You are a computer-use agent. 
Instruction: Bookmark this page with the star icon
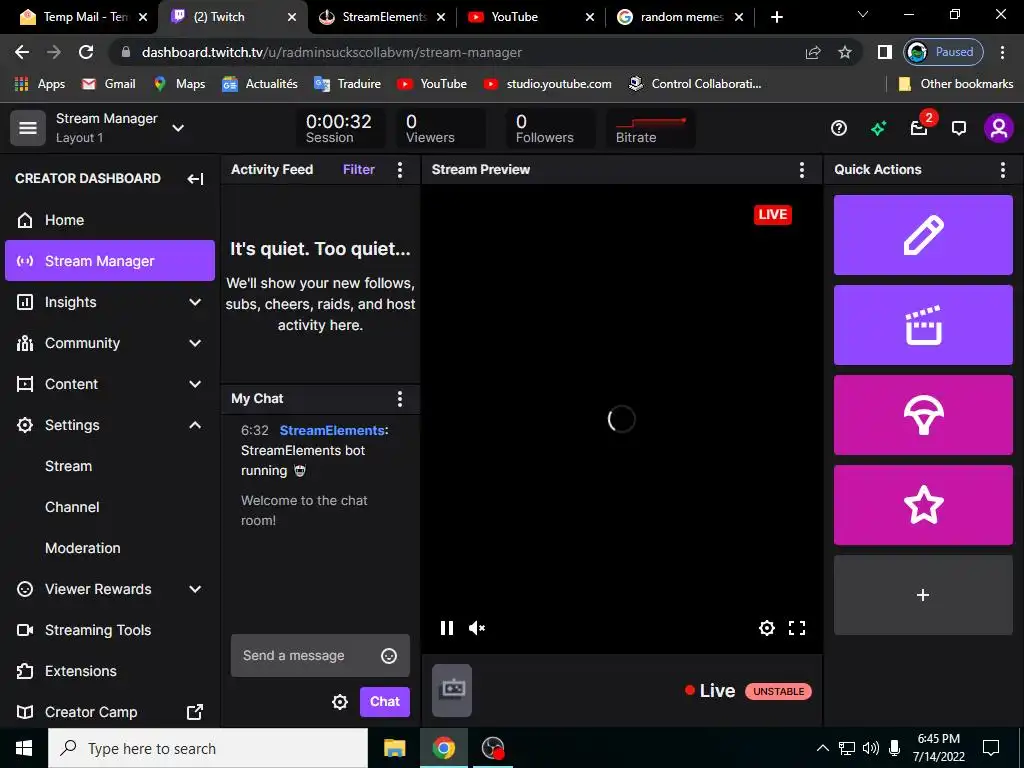[x=844, y=52]
